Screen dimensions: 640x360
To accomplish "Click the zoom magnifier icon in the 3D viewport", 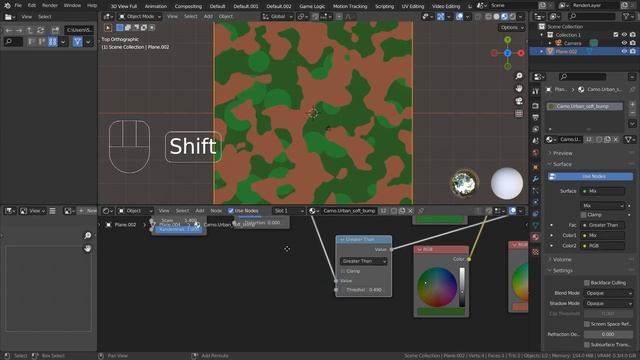I will click(519, 76).
